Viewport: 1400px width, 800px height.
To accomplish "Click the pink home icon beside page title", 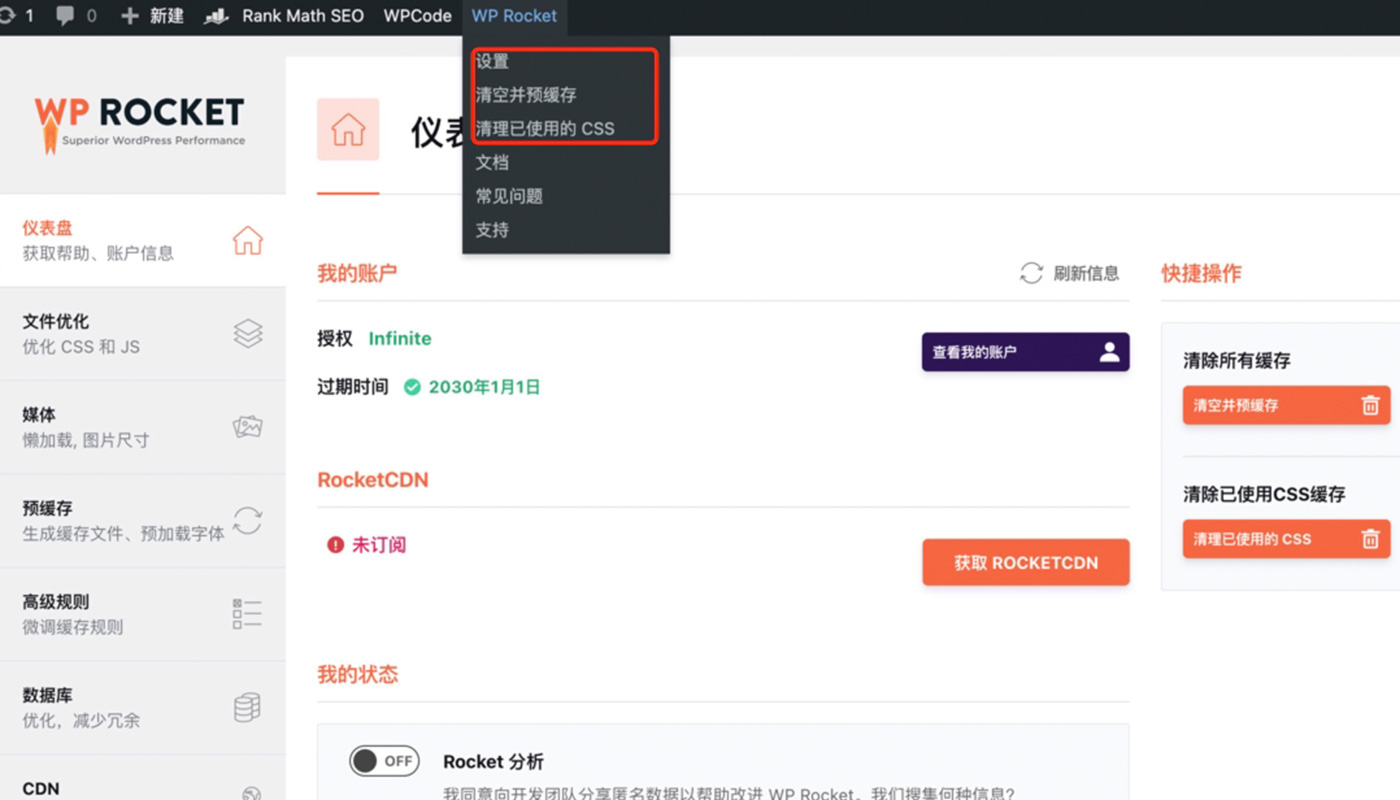I will (348, 129).
